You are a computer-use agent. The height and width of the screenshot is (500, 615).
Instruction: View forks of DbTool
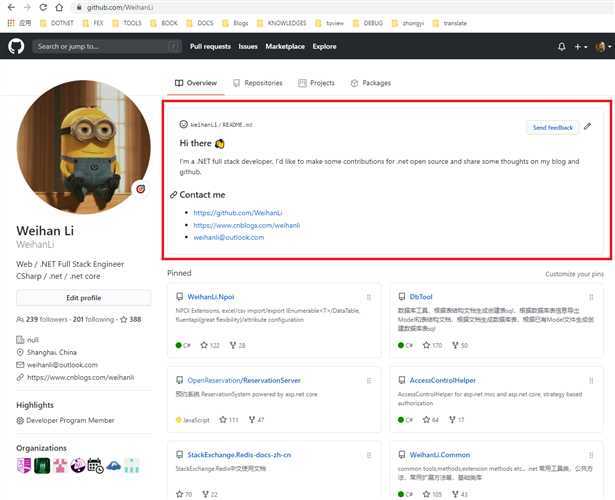coord(460,345)
